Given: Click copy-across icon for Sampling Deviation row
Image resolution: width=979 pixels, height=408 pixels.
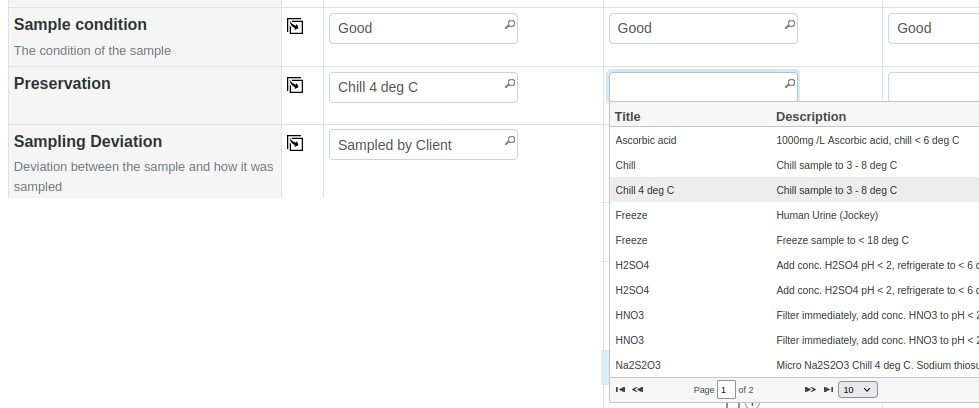Looking at the screenshot, I should pos(295,144).
